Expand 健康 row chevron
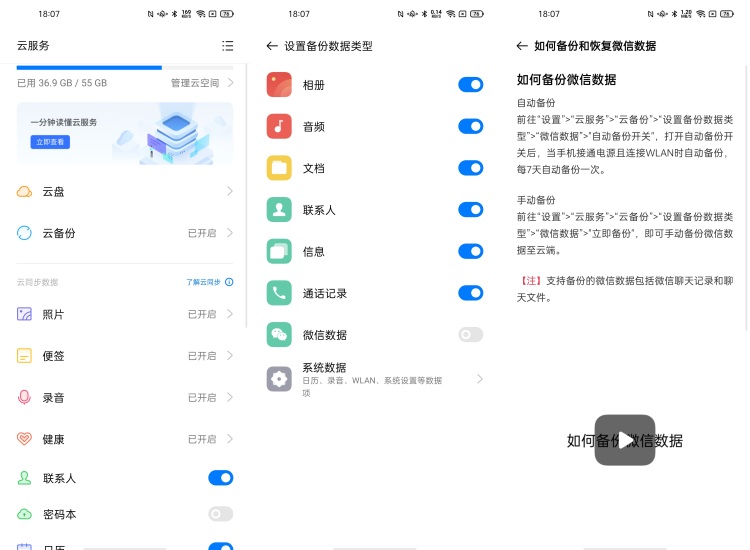The width and height of the screenshot is (750, 550). click(230, 439)
